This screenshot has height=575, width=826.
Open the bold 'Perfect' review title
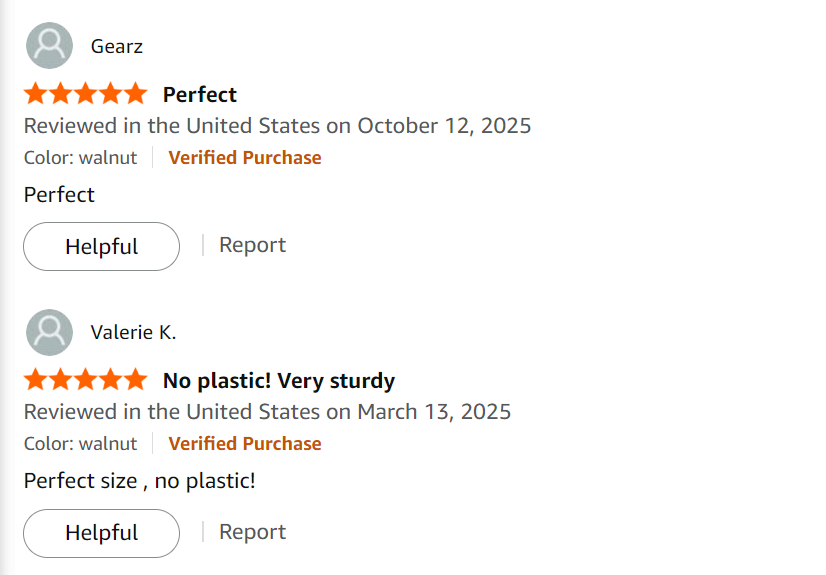click(x=200, y=94)
